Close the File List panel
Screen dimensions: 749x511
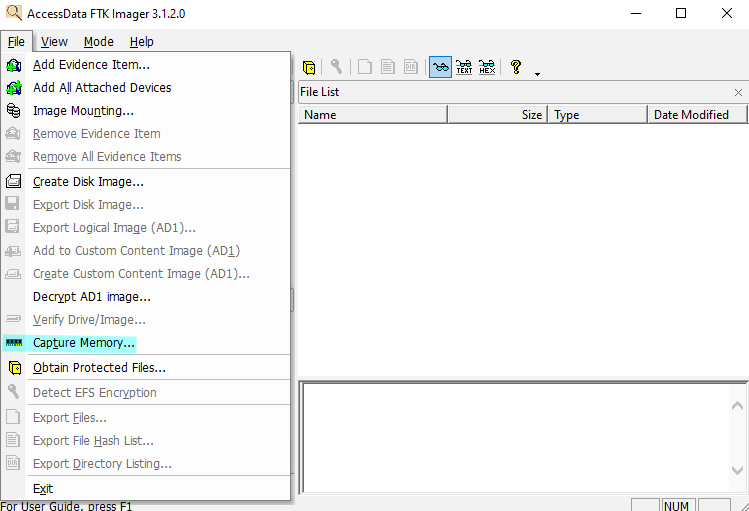click(738, 93)
